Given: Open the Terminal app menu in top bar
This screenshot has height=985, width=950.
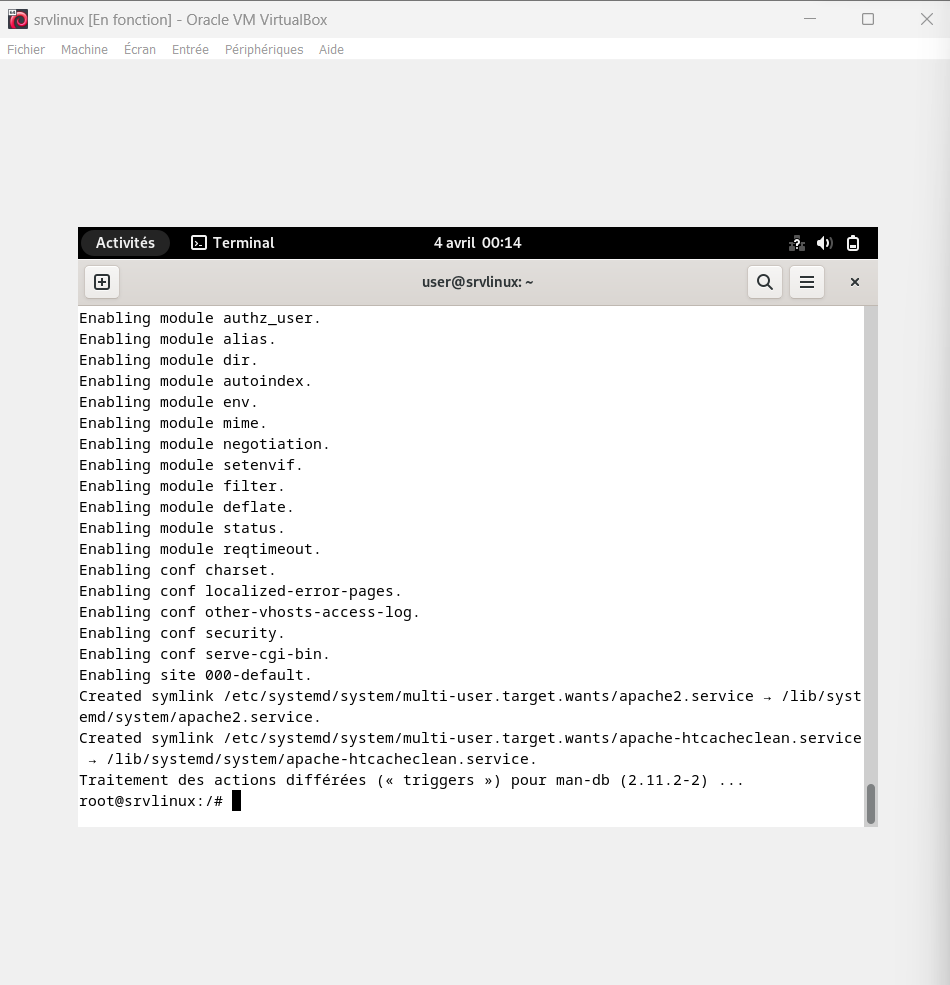Looking at the screenshot, I should [x=233, y=243].
